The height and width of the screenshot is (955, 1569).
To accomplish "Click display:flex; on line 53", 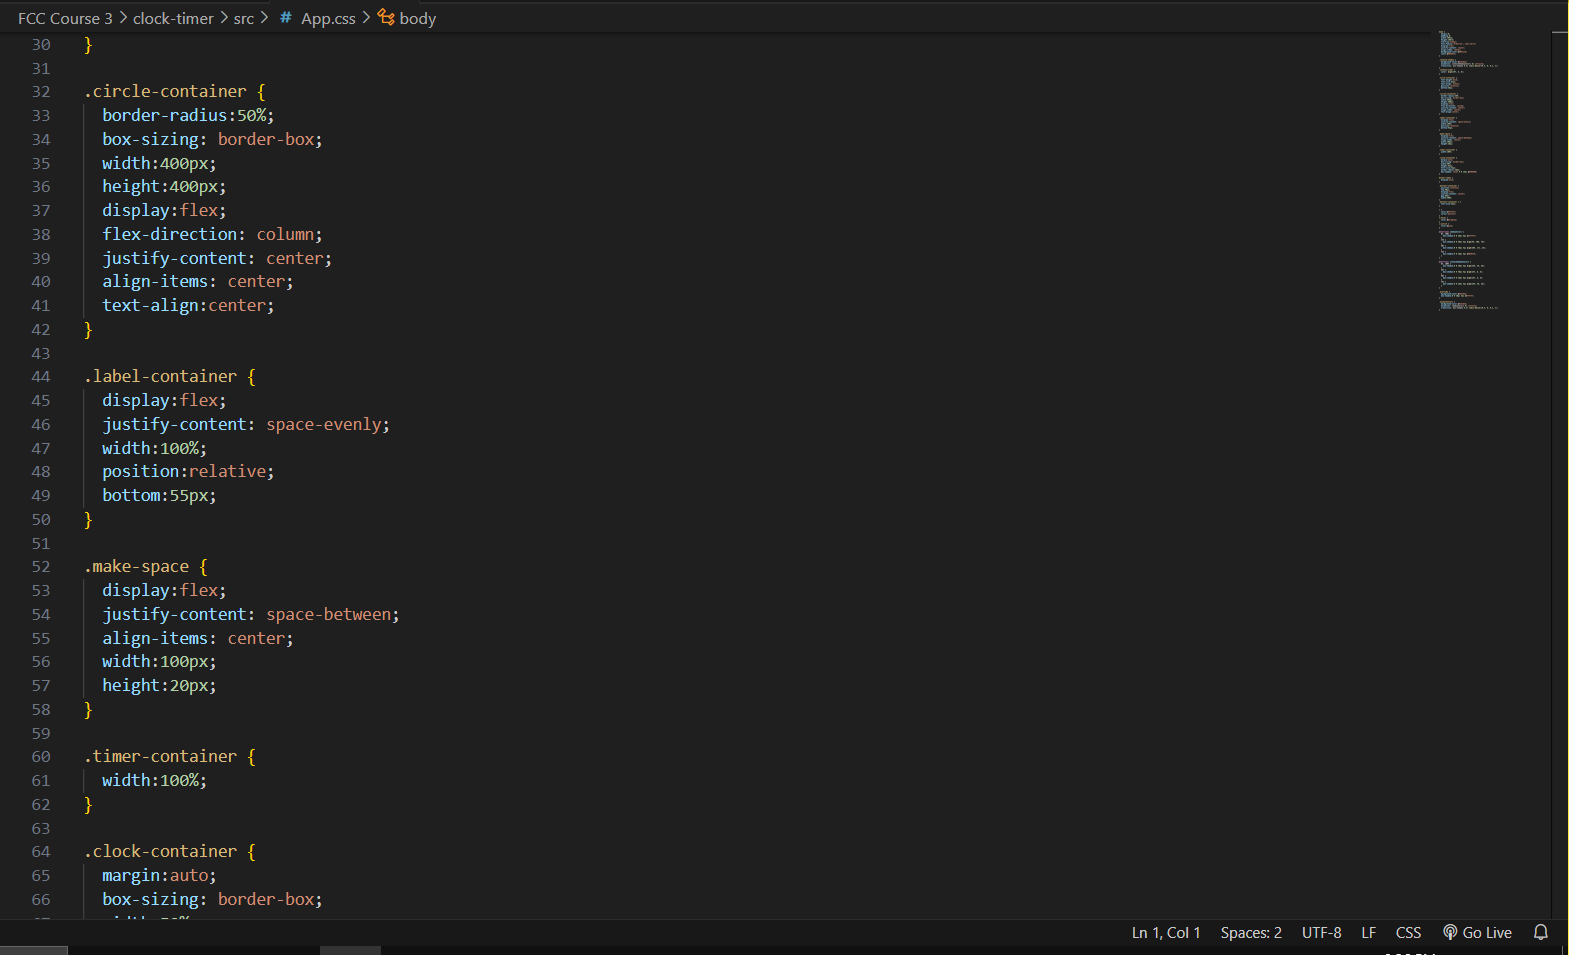I will (x=164, y=590).
